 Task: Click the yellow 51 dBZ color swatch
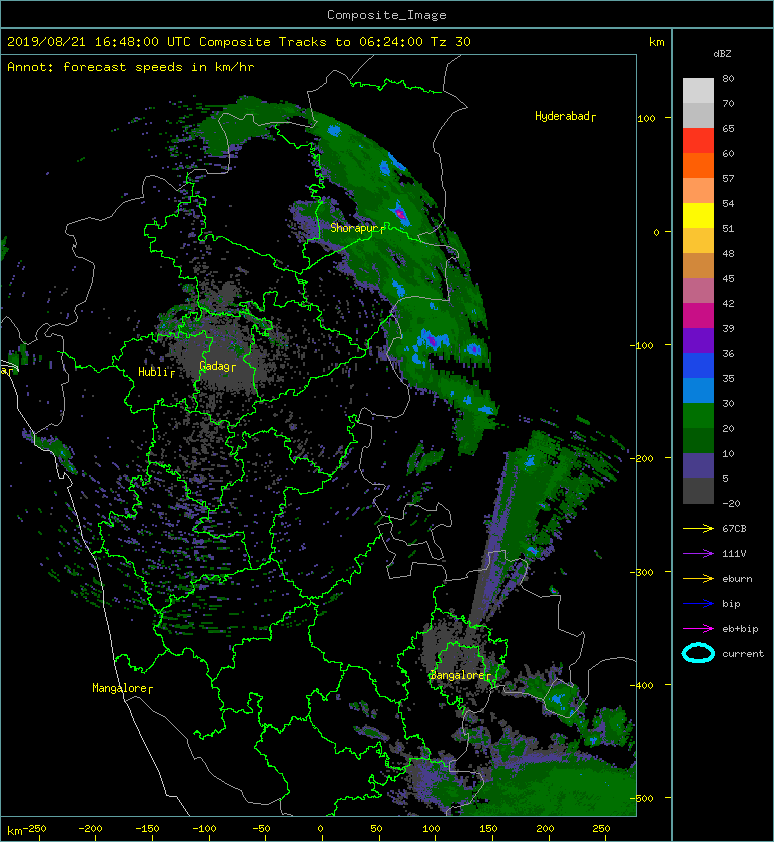pos(698,216)
